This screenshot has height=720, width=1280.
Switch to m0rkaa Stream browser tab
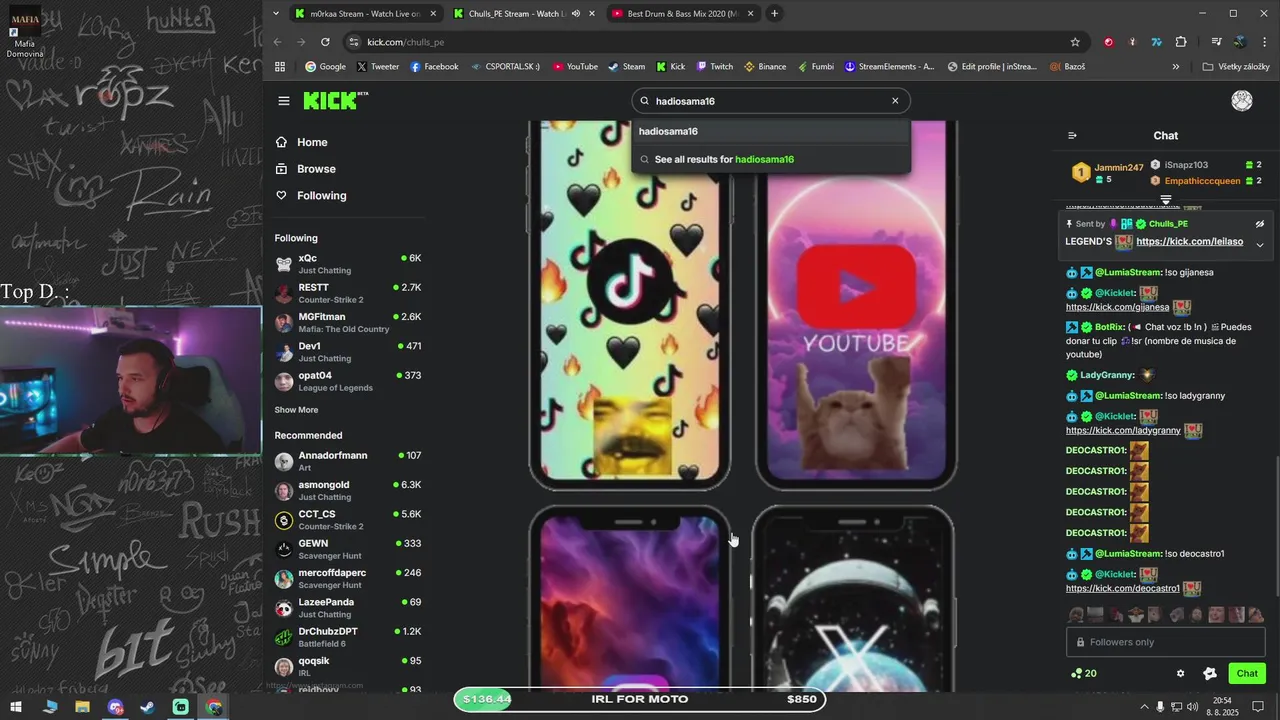pyautogui.click(x=365, y=14)
